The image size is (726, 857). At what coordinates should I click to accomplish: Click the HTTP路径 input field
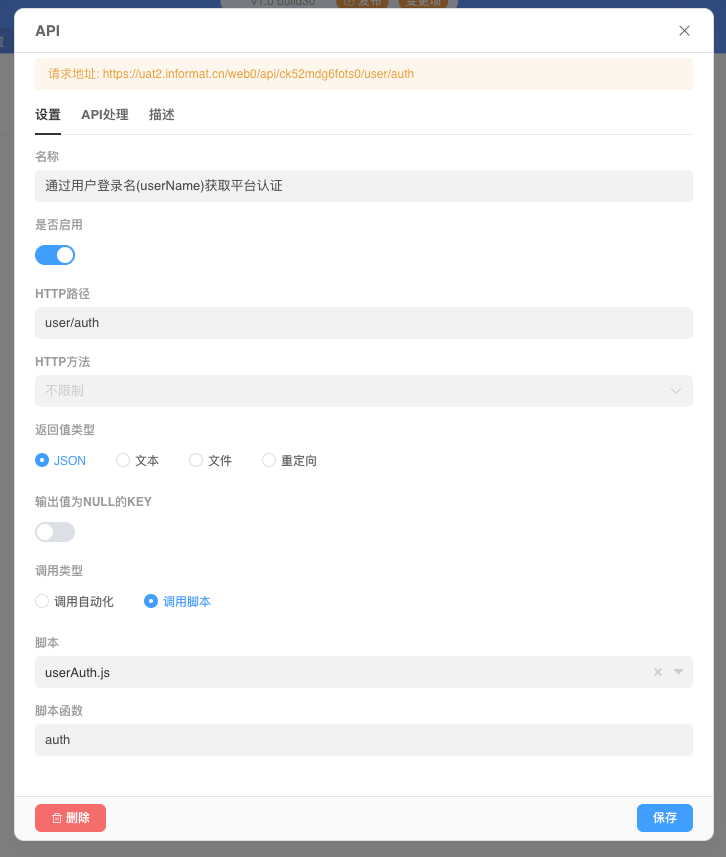pyautogui.click(x=363, y=322)
